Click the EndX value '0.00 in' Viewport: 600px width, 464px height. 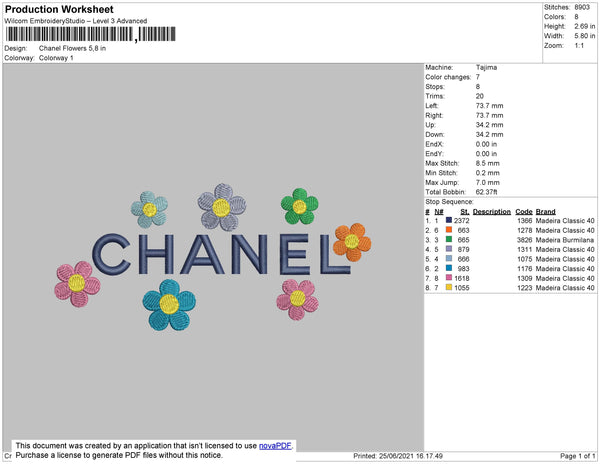[486, 144]
